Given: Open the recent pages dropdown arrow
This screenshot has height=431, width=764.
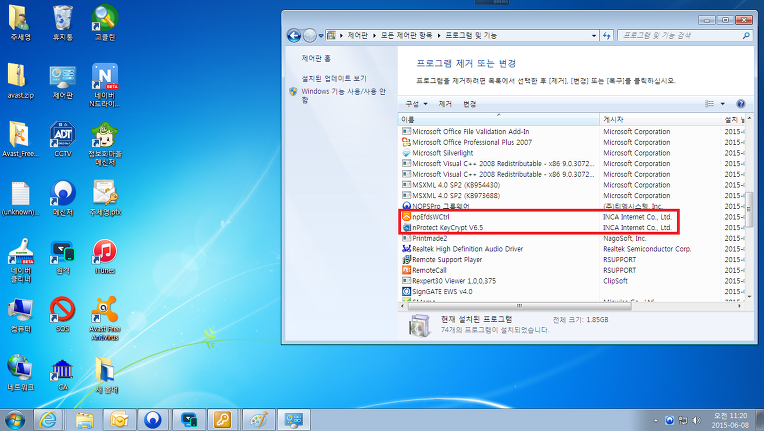Looking at the screenshot, I should tap(321, 36).
